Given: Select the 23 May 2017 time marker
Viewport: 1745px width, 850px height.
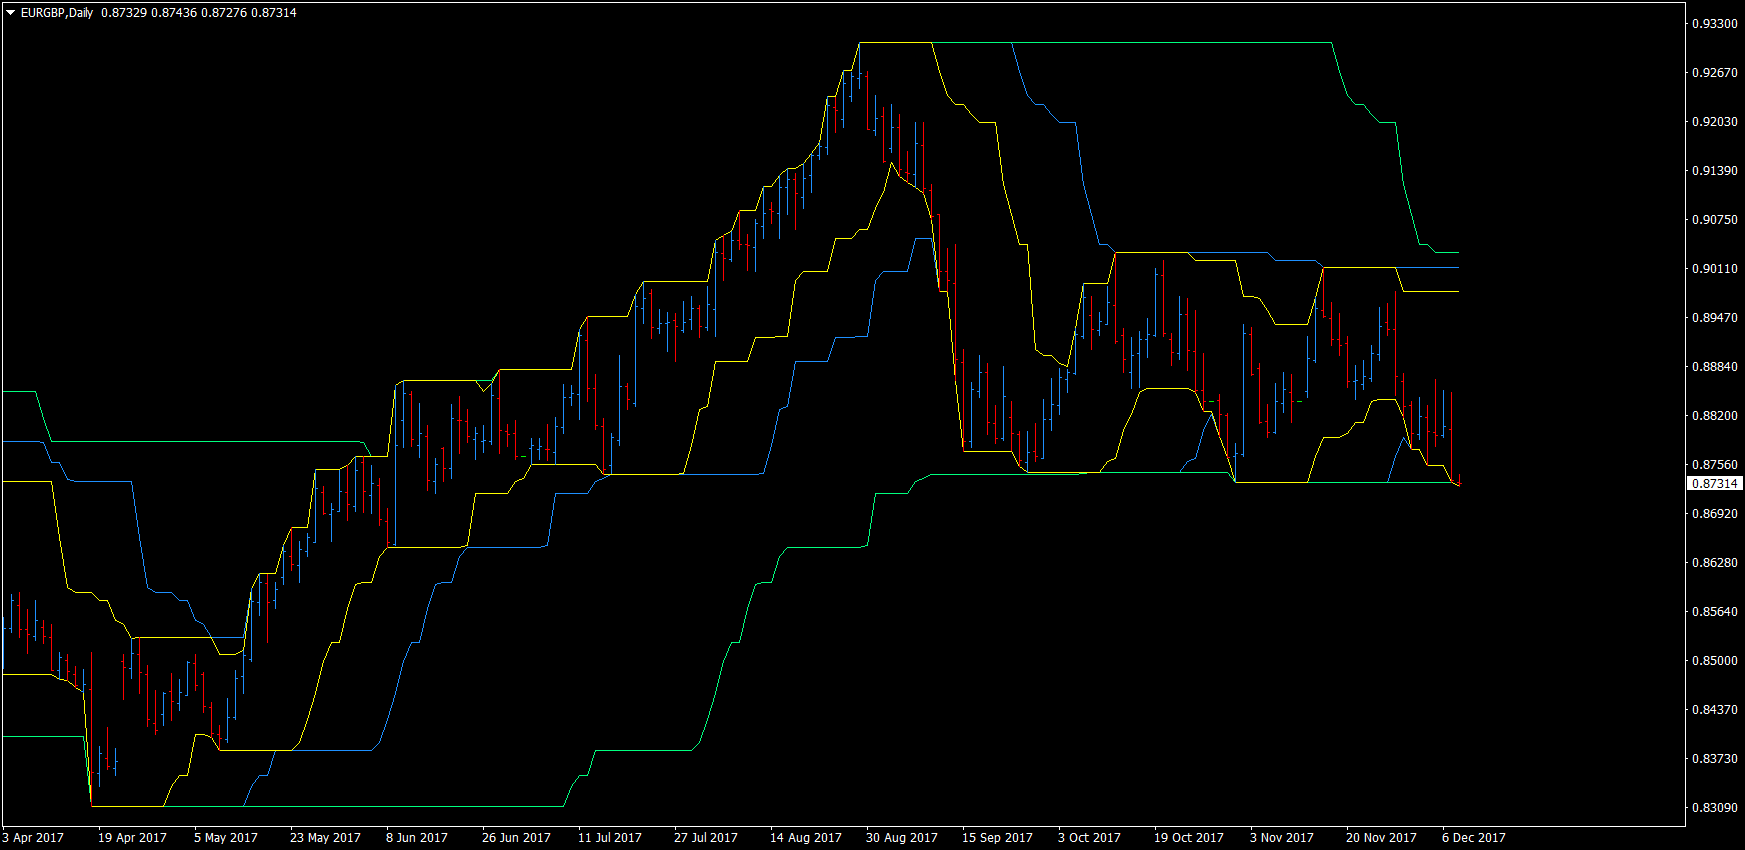Looking at the screenshot, I should (325, 838).
